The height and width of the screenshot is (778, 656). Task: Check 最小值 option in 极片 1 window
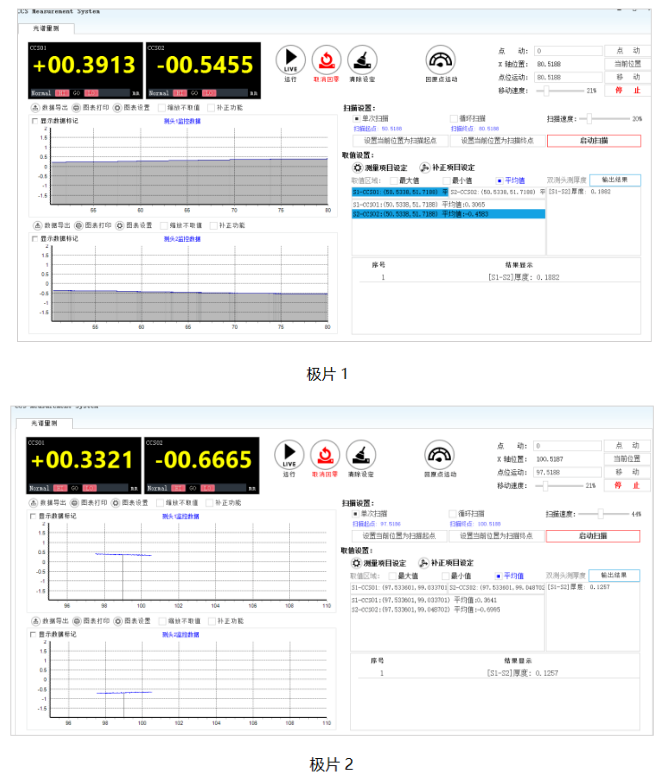tap(447, 181)
